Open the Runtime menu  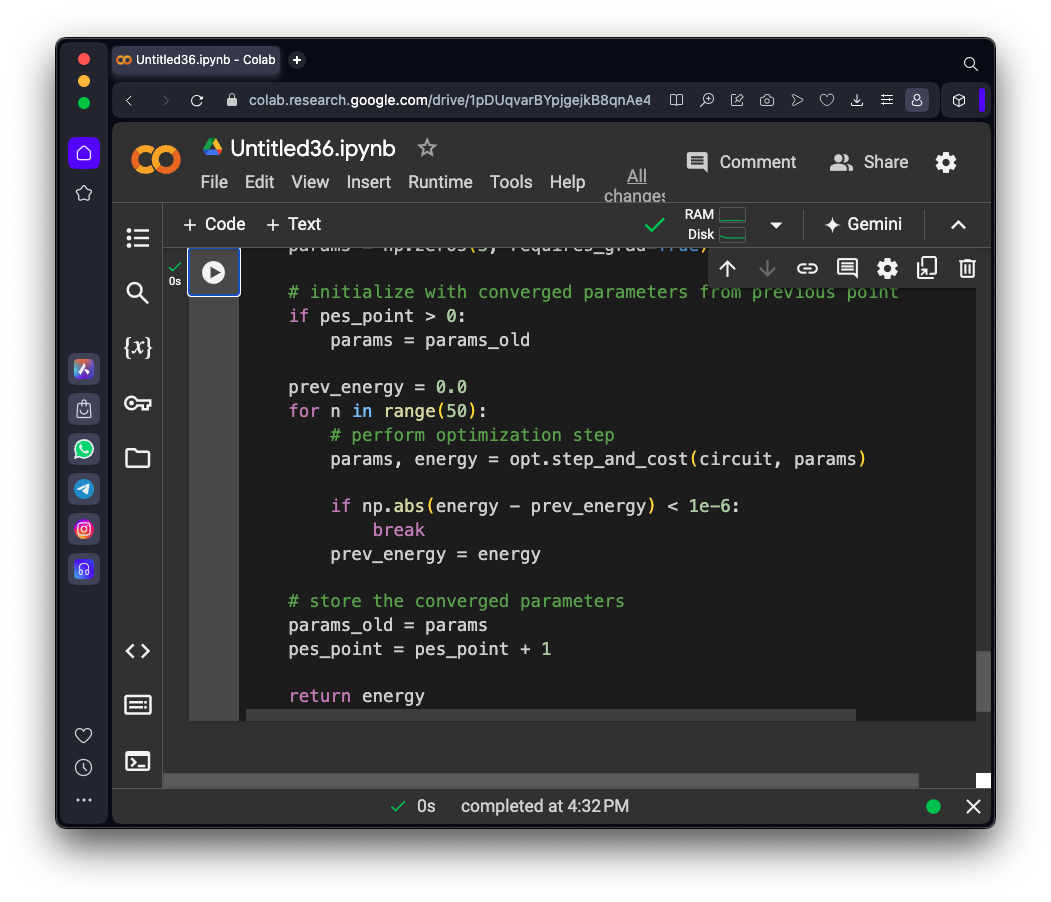point(440,182)
